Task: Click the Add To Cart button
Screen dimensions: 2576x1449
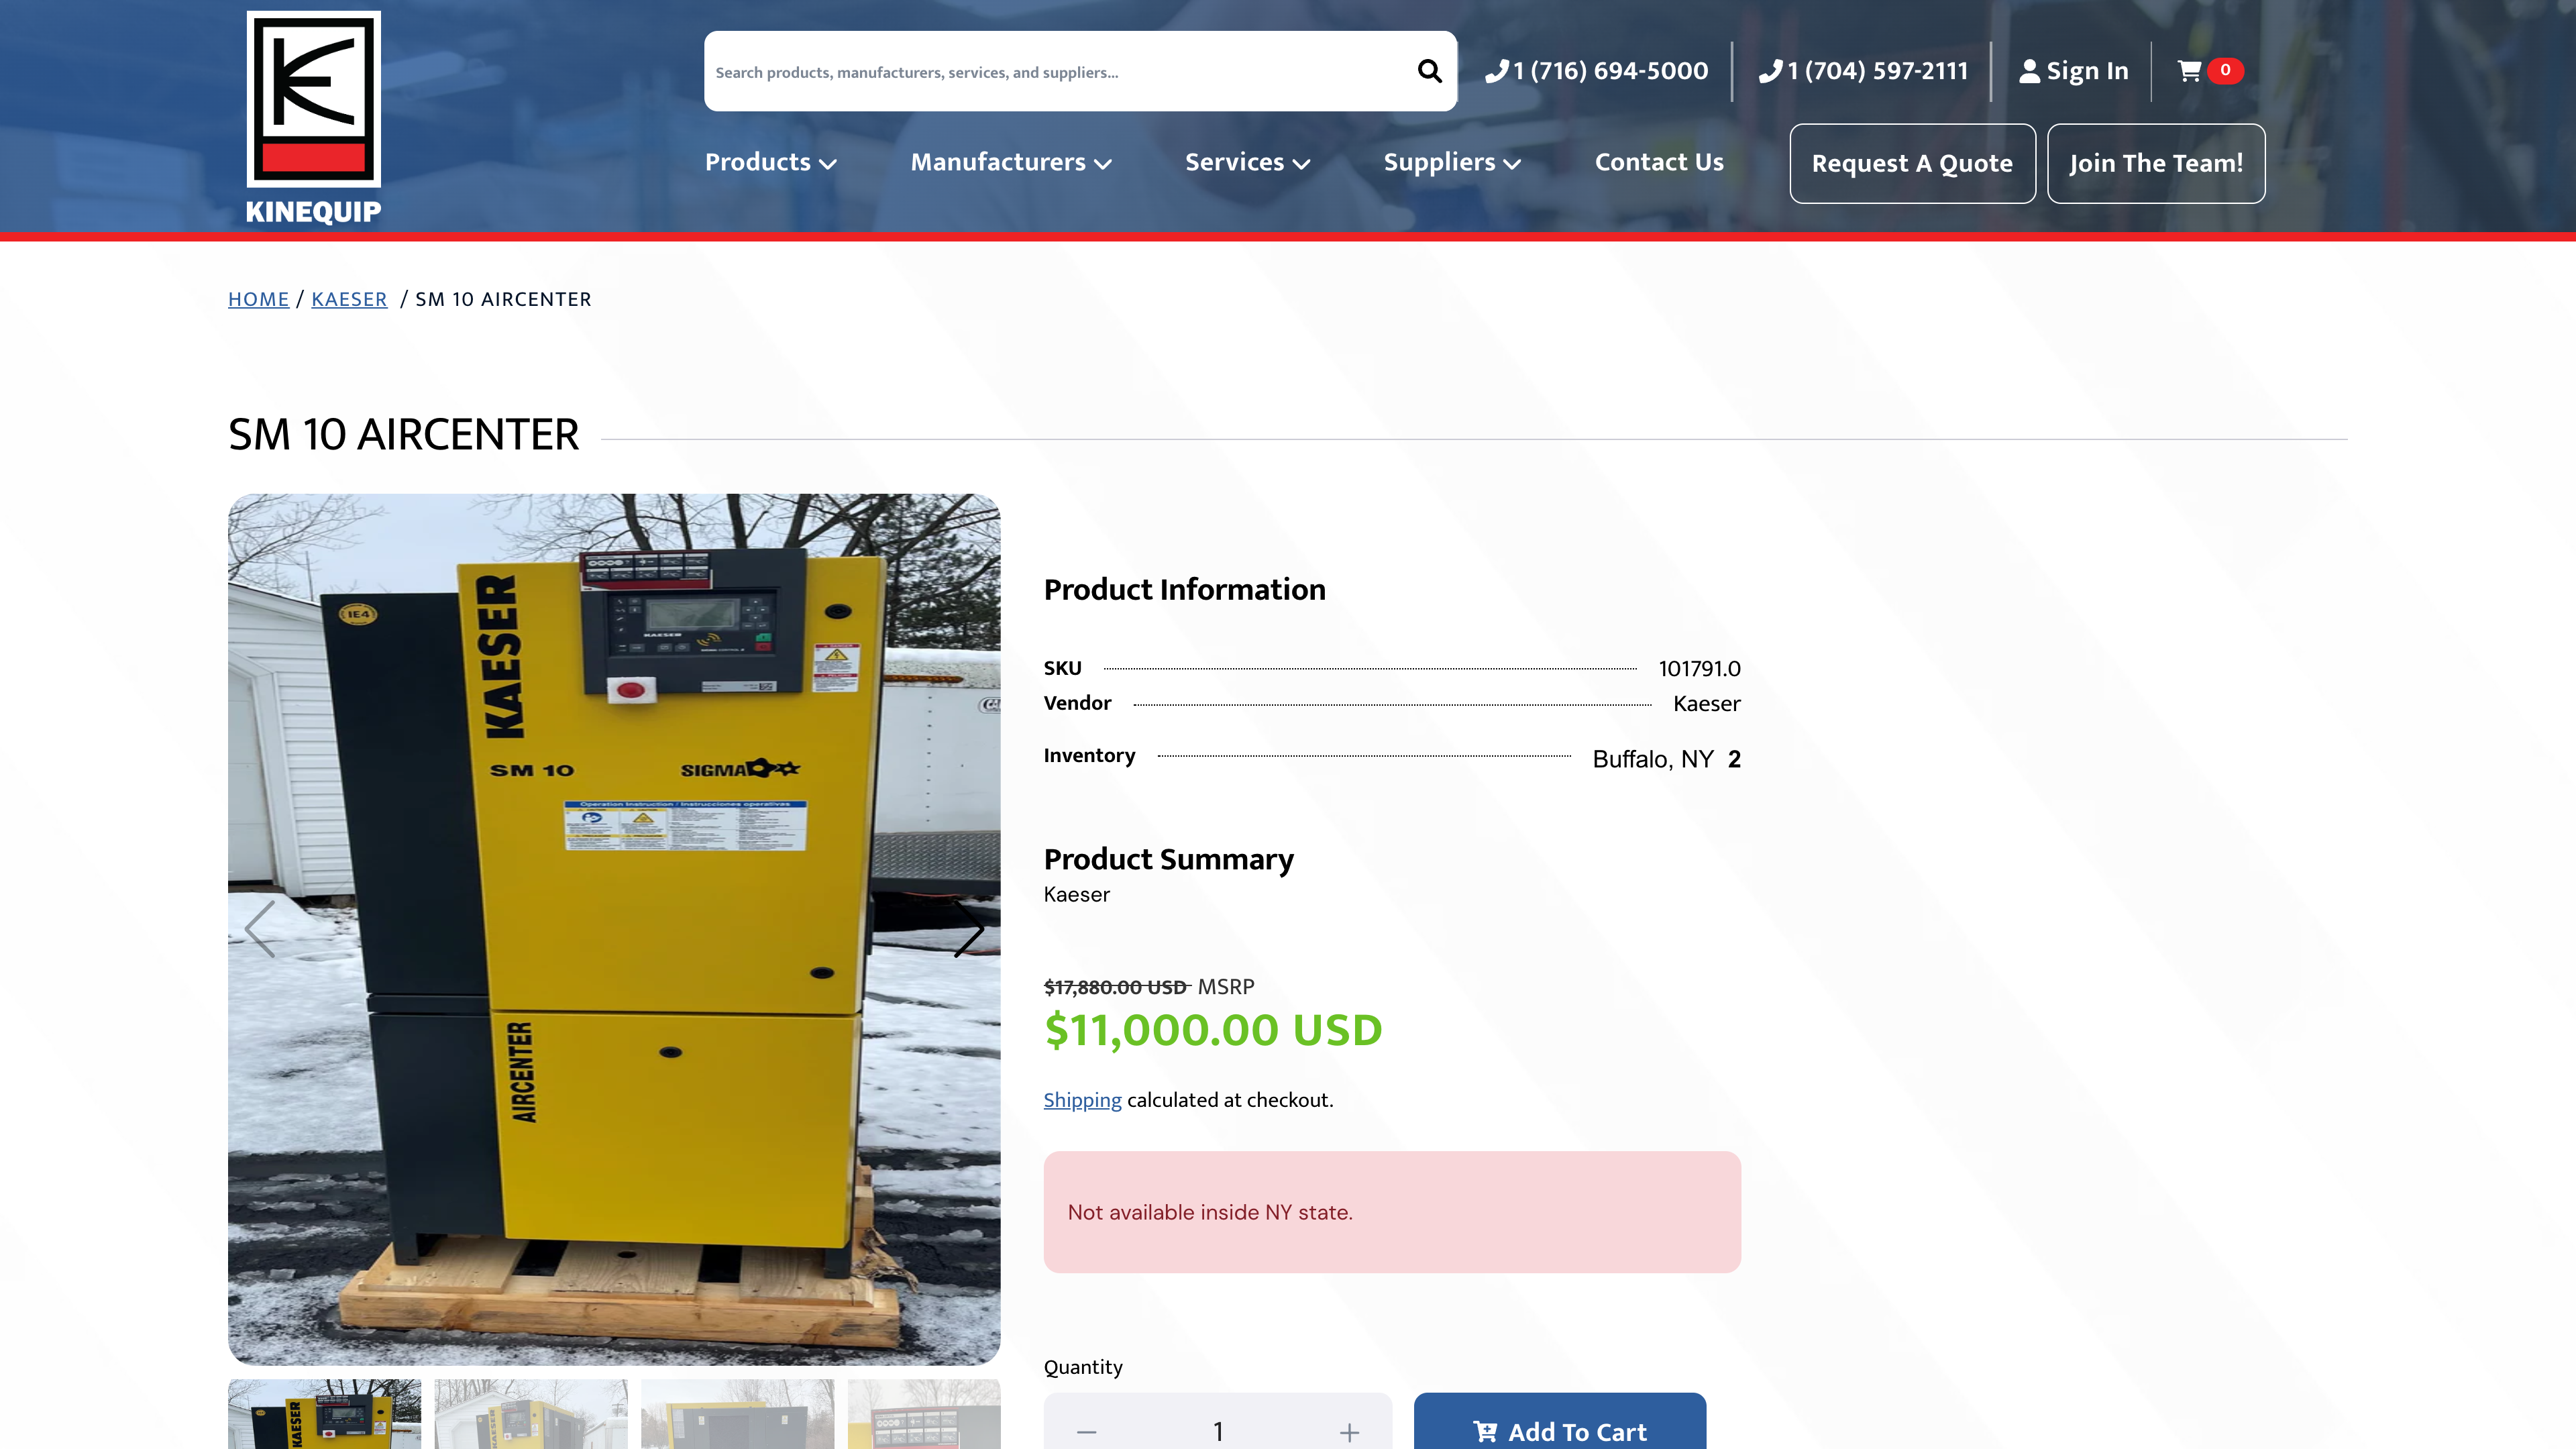Action: pyautogui.click(x=1558, y=1430)
